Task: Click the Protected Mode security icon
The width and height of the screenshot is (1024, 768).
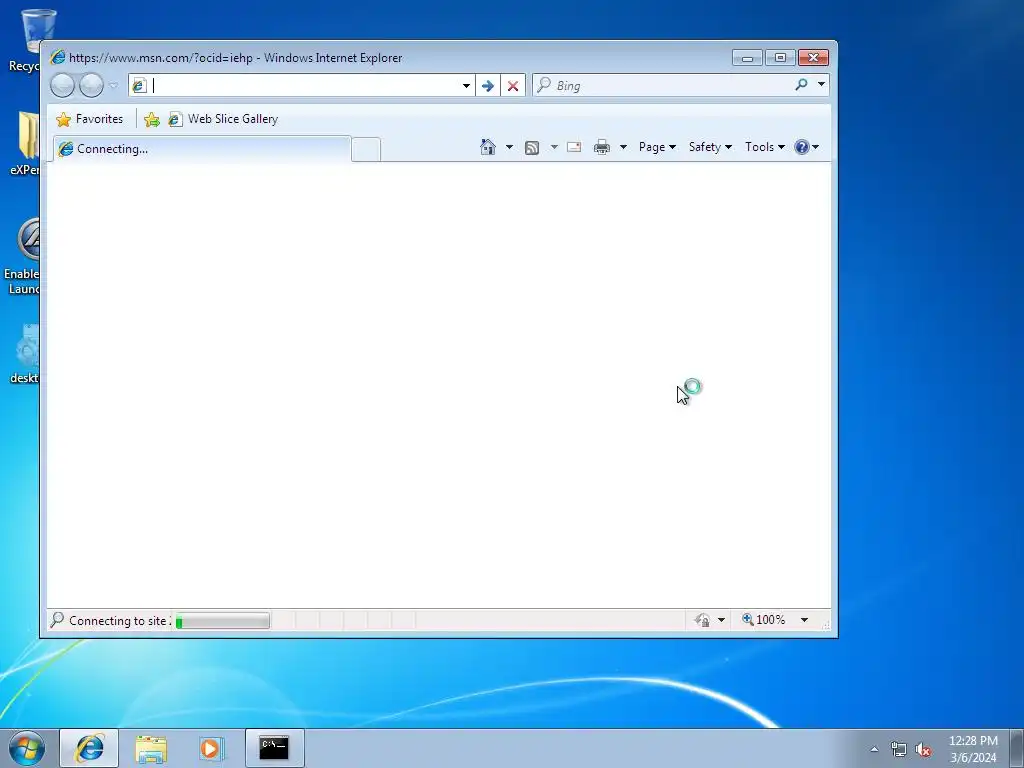Action: pyautogui.click(x=703, y=620)
